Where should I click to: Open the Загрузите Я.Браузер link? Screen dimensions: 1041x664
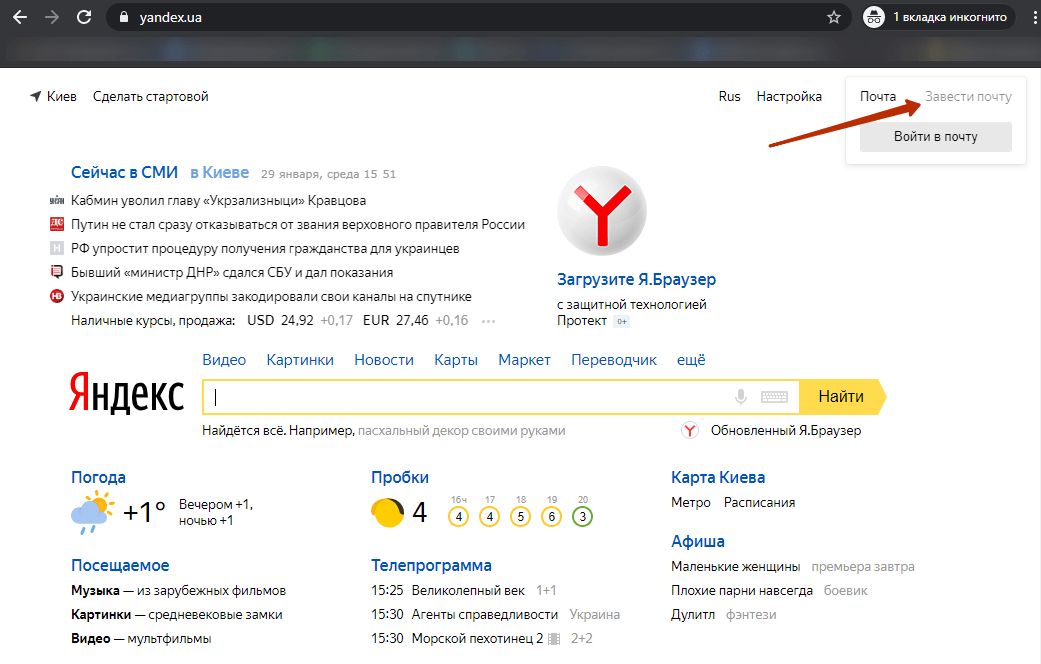(x=636, y=280)
